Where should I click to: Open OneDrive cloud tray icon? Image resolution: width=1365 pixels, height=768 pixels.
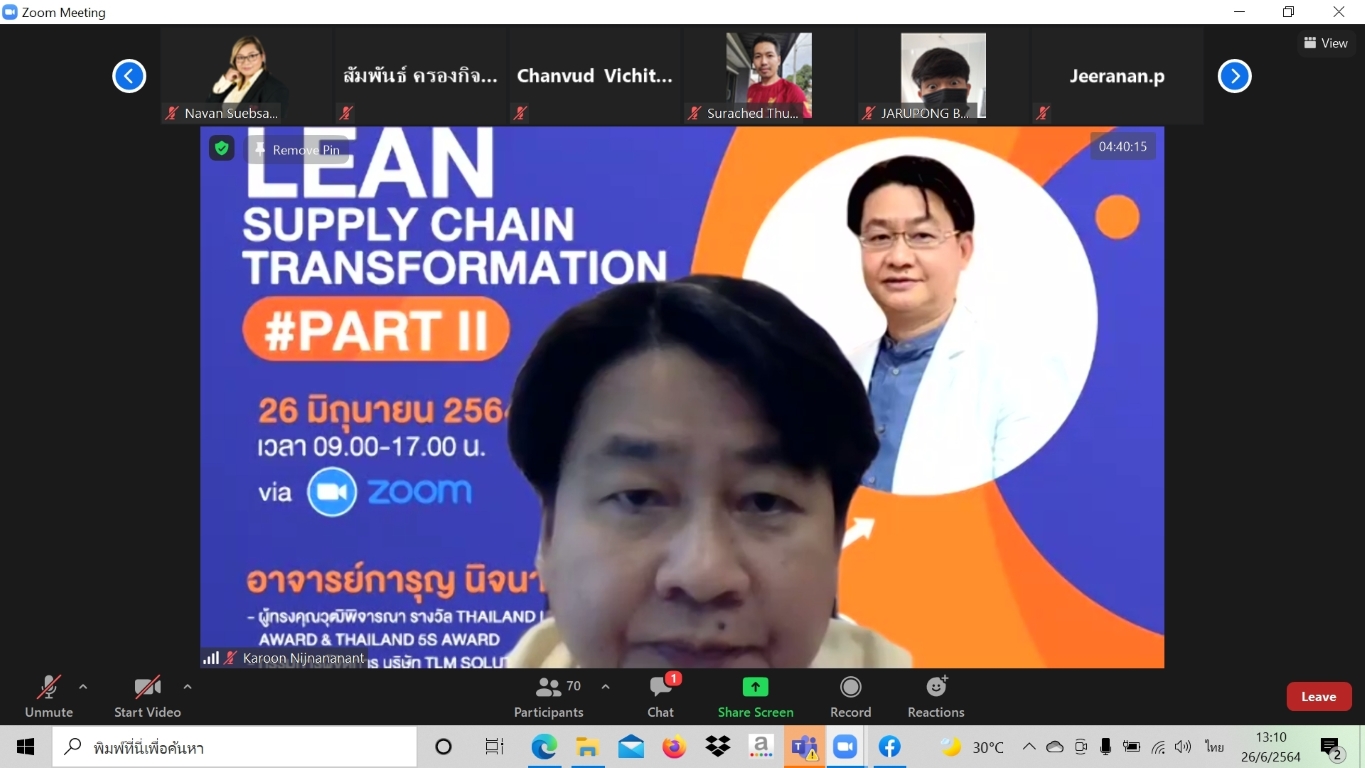1055,747
